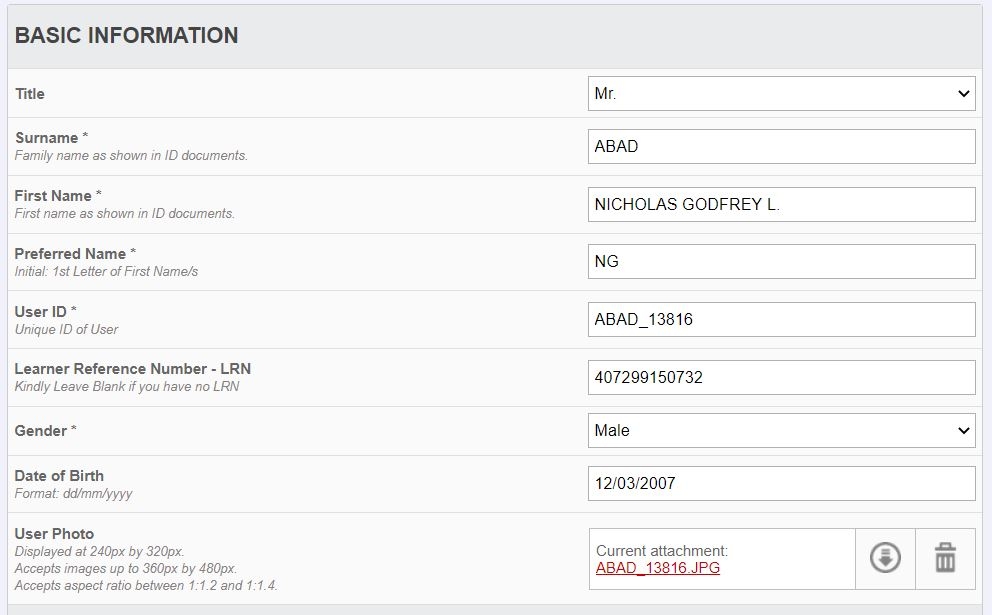Open the Title dropdown
The image size is (992, 615).
tap(781, 94)
